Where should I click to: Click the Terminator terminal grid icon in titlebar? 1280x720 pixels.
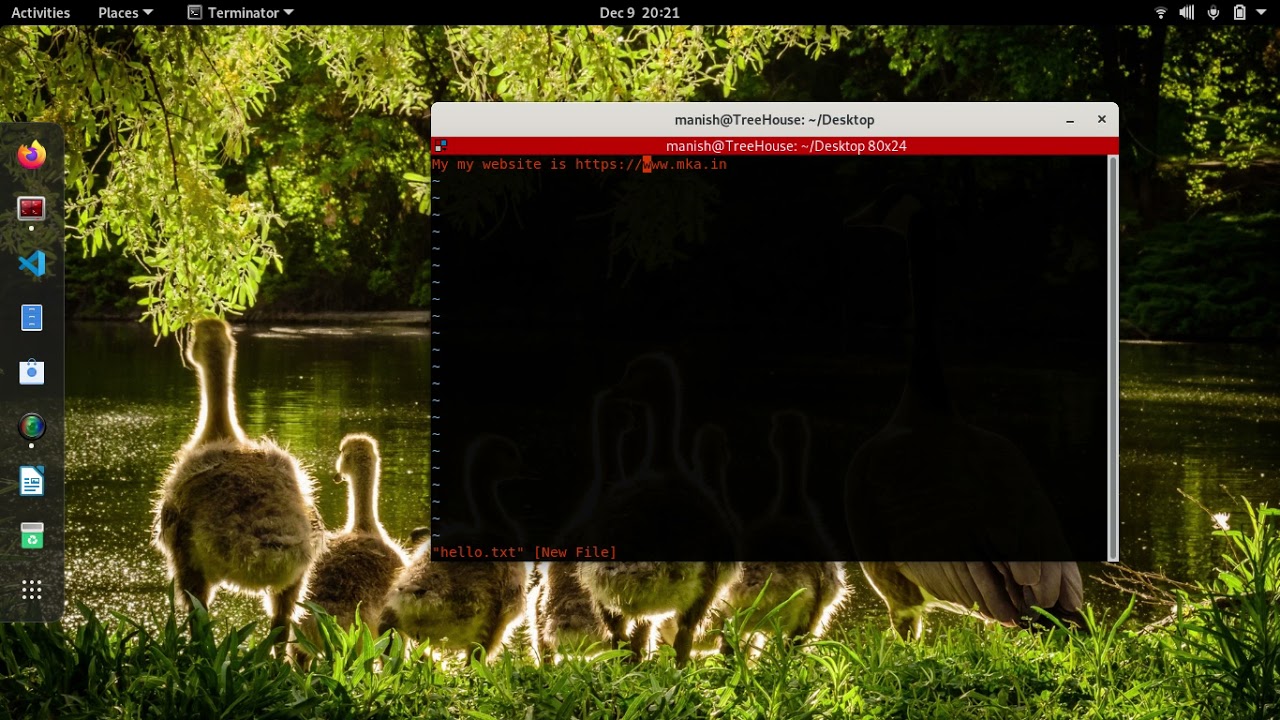click(x=441, y=146)
